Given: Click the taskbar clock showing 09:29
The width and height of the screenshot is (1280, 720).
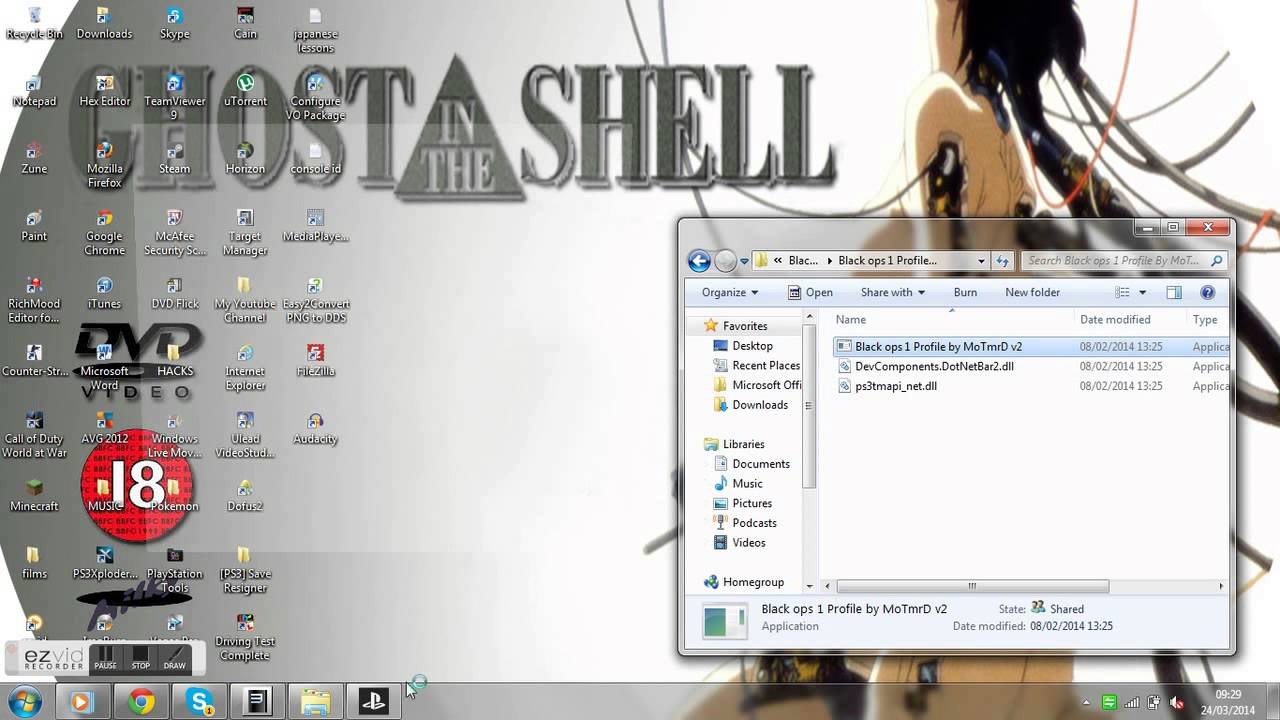Looking at the screenshot, I should coord(1228,702).
